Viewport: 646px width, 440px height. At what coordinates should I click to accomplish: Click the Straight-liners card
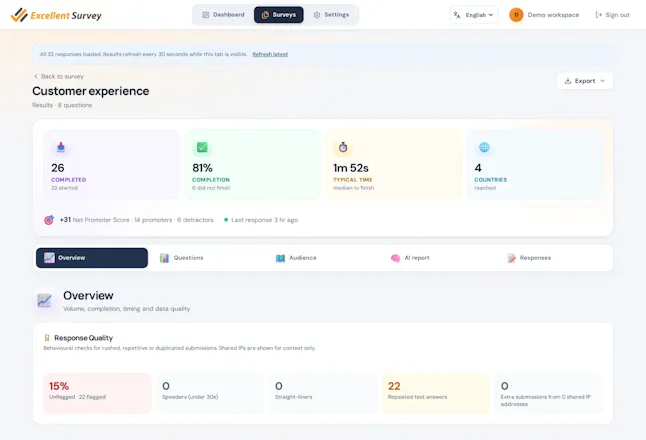point(323,393)
